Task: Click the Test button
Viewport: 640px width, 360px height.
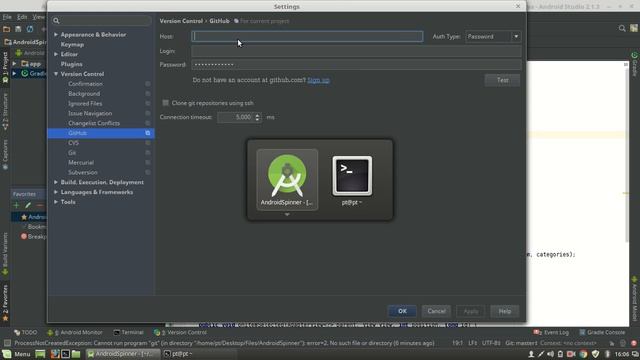Action: 502,80
